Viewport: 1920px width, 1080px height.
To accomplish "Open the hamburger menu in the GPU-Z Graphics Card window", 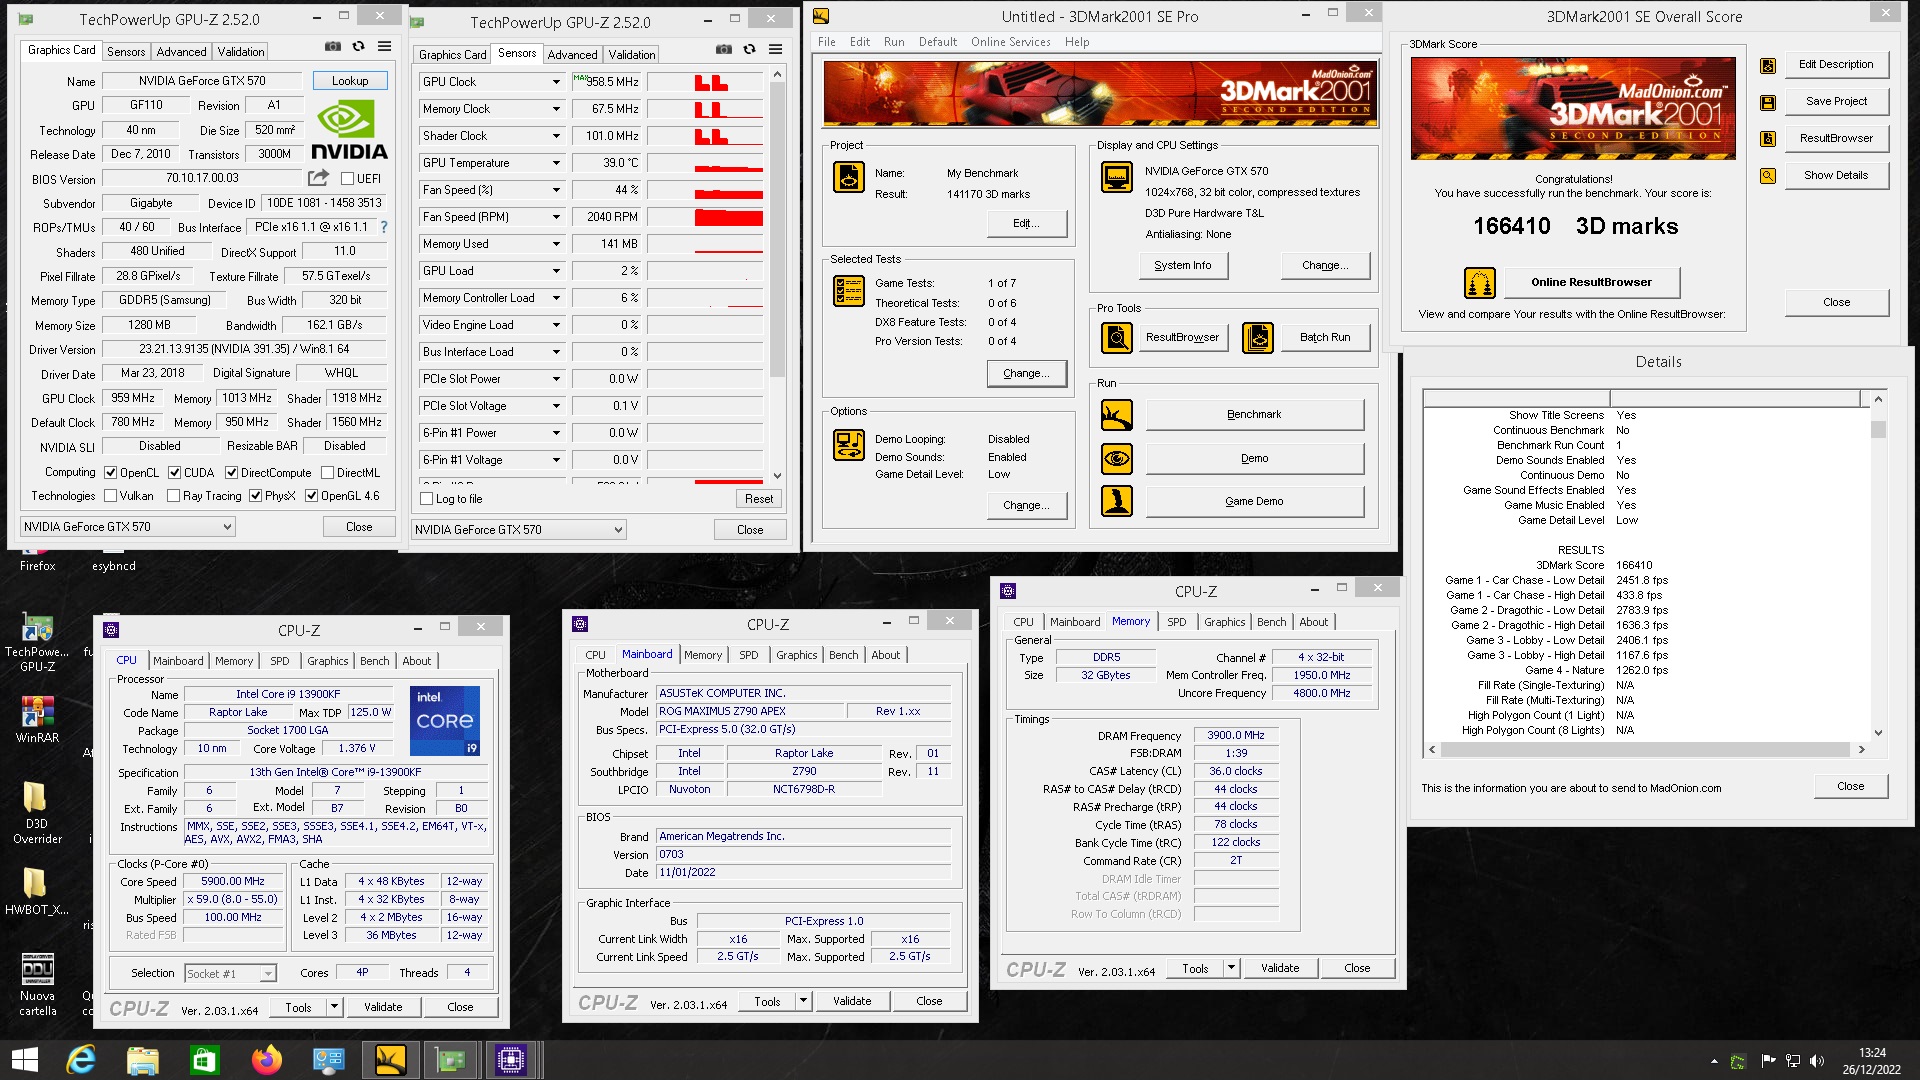I will point(385,46).
